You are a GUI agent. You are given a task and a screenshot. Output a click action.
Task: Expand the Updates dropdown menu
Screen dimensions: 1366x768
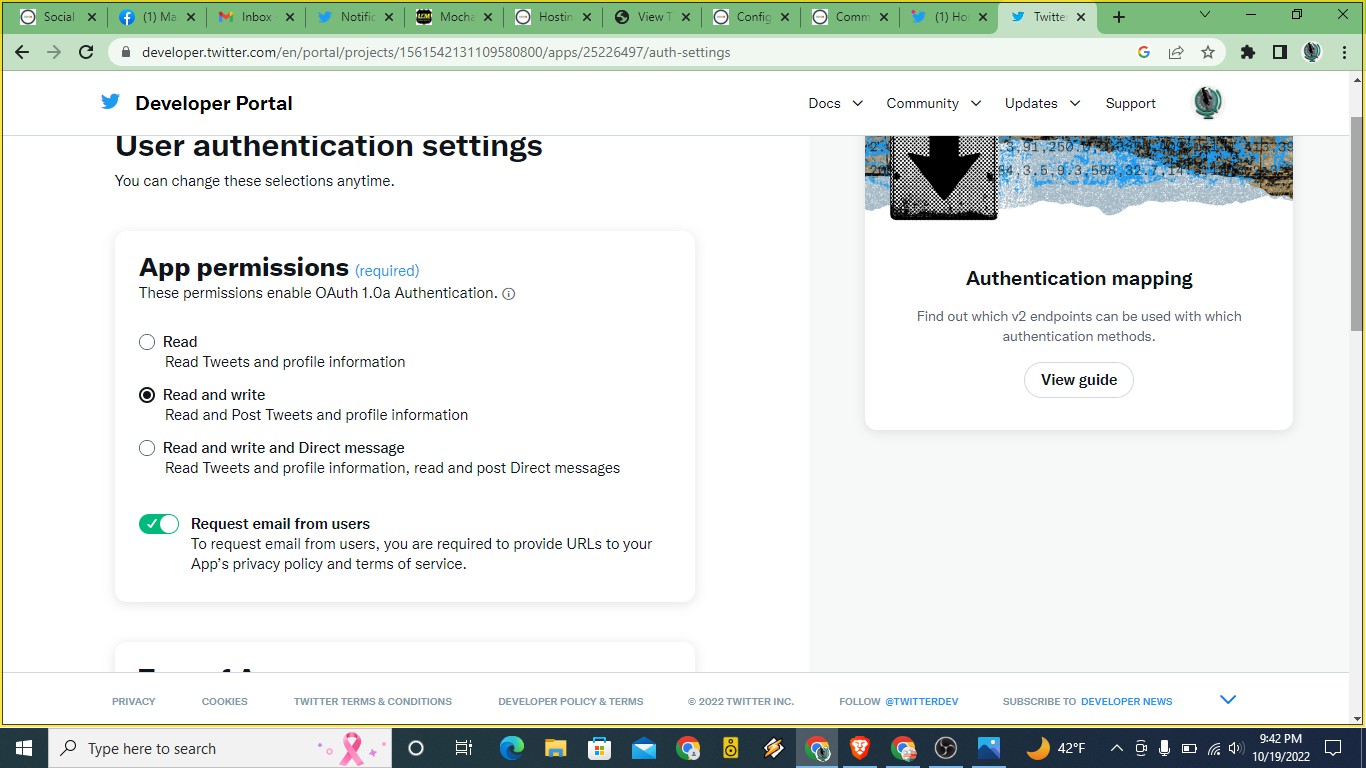click(x=1042, y=103)
